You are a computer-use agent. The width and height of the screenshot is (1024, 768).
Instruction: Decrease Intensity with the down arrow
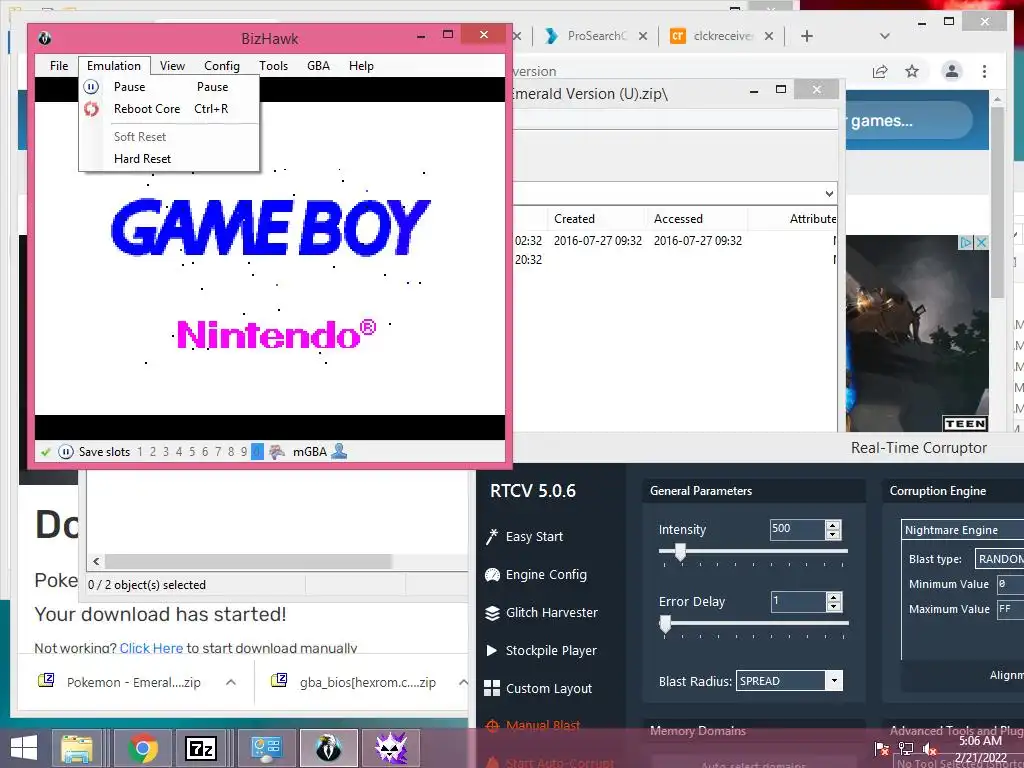pos(833,534)
